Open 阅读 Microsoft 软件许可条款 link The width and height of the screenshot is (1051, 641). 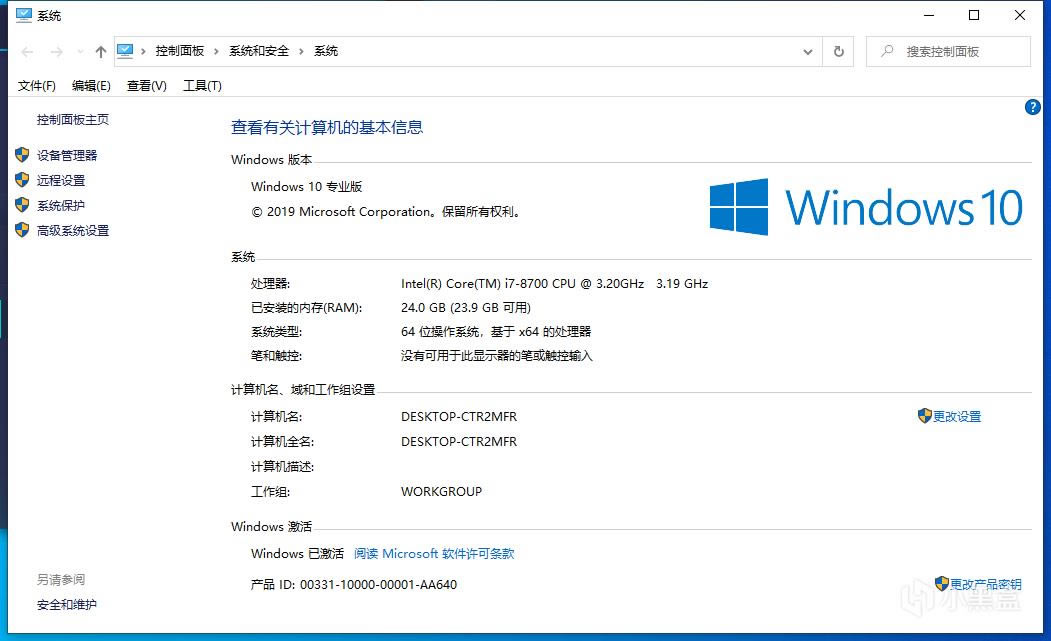pyautogui.click(x=434, y=554)
